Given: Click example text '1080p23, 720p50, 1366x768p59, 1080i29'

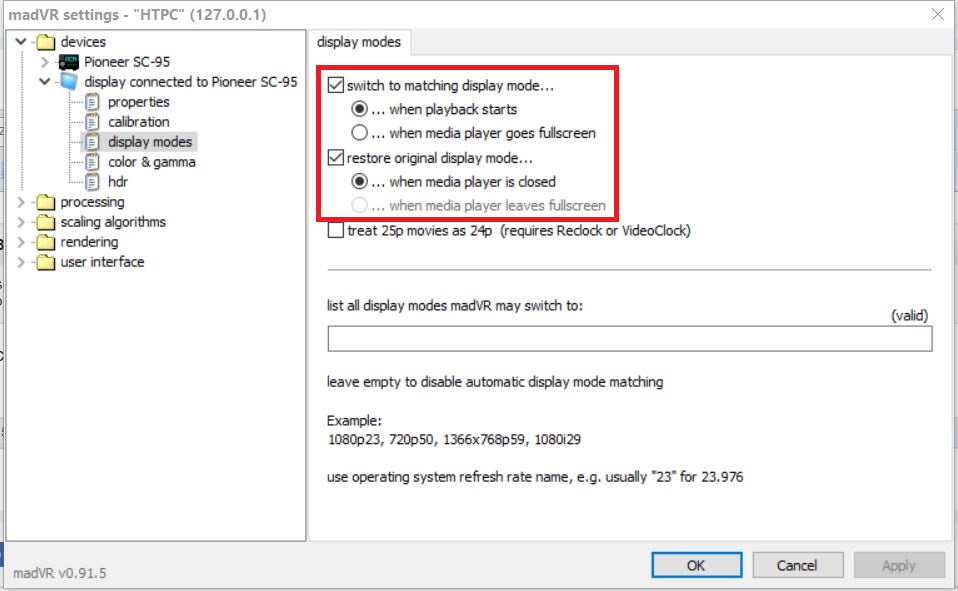Looking at the screenshot, I should [x=454, y=439].
